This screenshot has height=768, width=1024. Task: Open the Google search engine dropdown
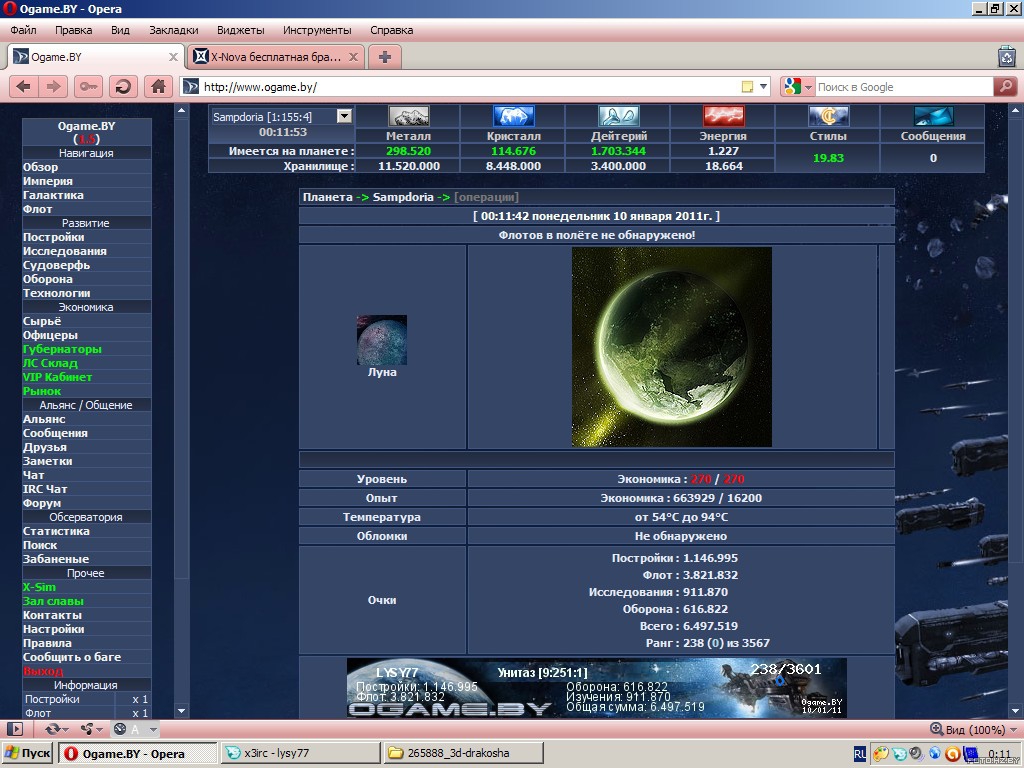[799, 86]
